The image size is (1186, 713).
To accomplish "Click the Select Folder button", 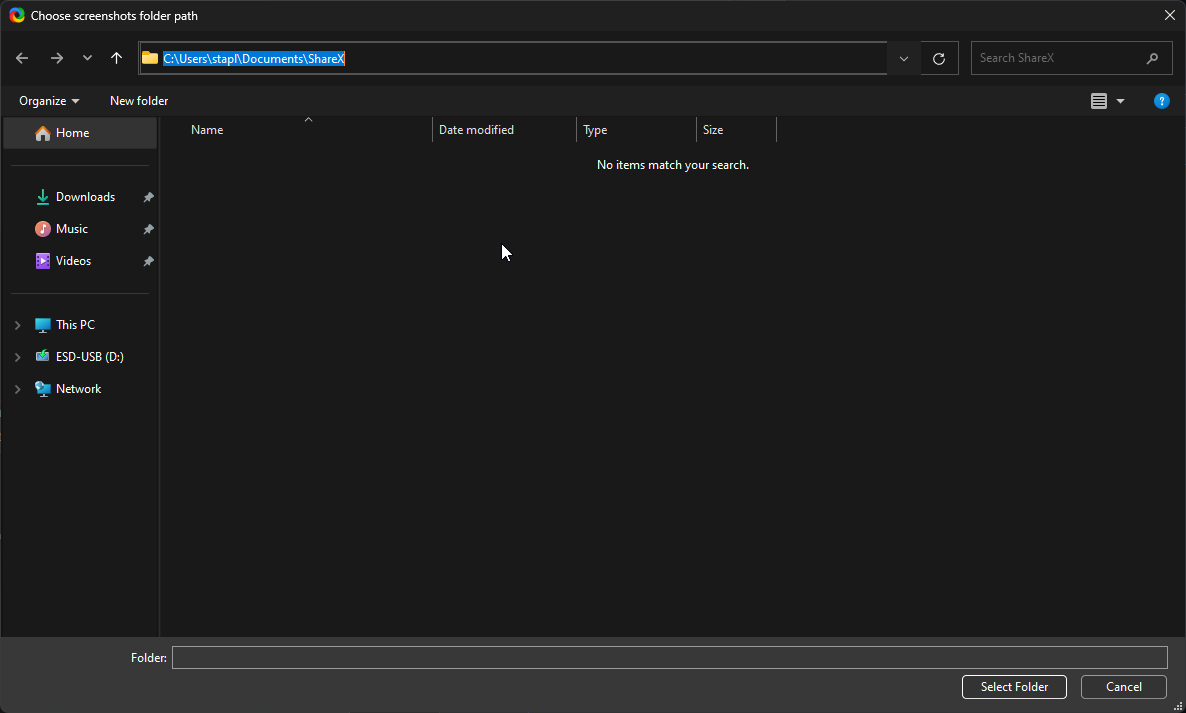I will click(x=1014, y=687).
